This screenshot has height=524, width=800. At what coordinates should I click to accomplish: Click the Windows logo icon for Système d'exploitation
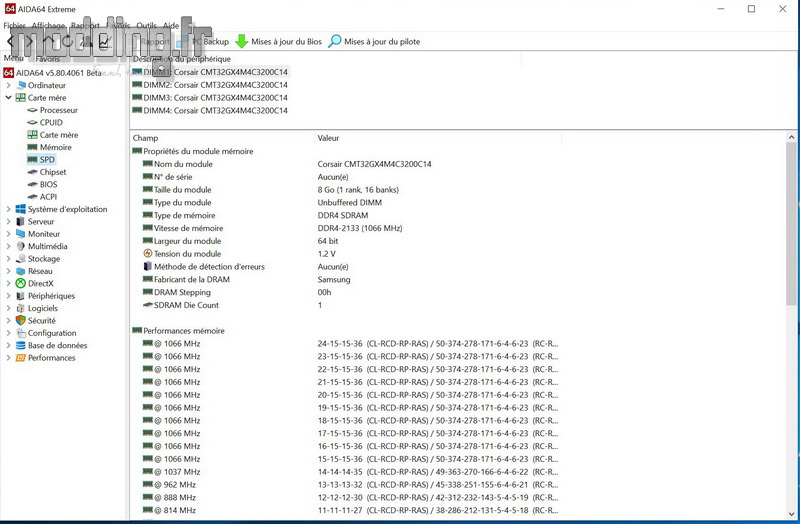click(20, 209)
